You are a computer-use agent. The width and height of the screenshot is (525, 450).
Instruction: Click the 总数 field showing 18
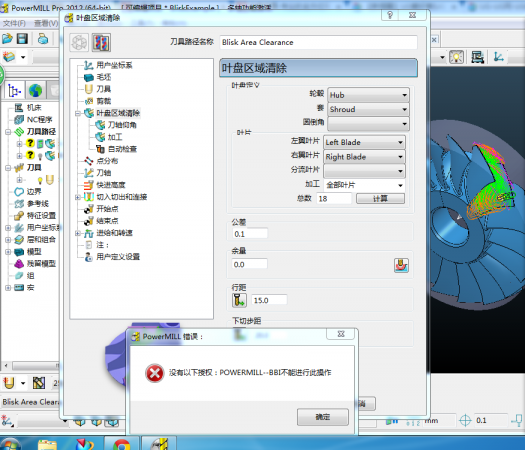(334, 199)
